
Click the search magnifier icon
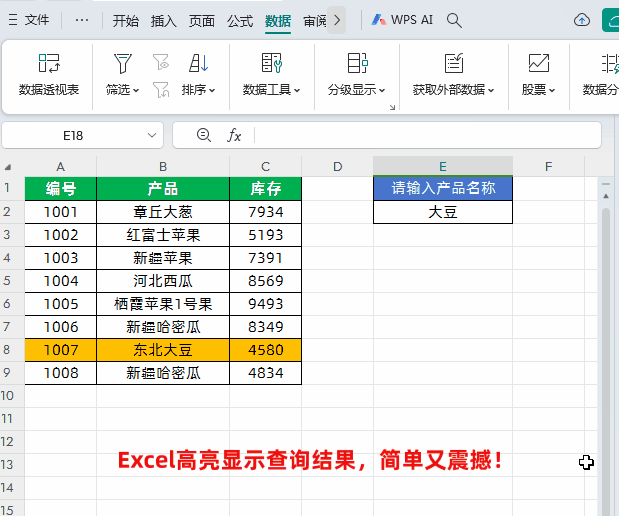point(454,20)
